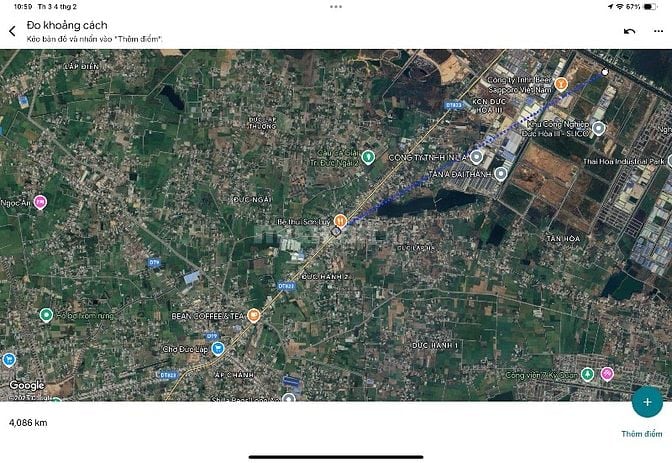The image size is (672, 463).
Task: Tap the ẤP CHÁNH area label
Action: click(234, 375)
